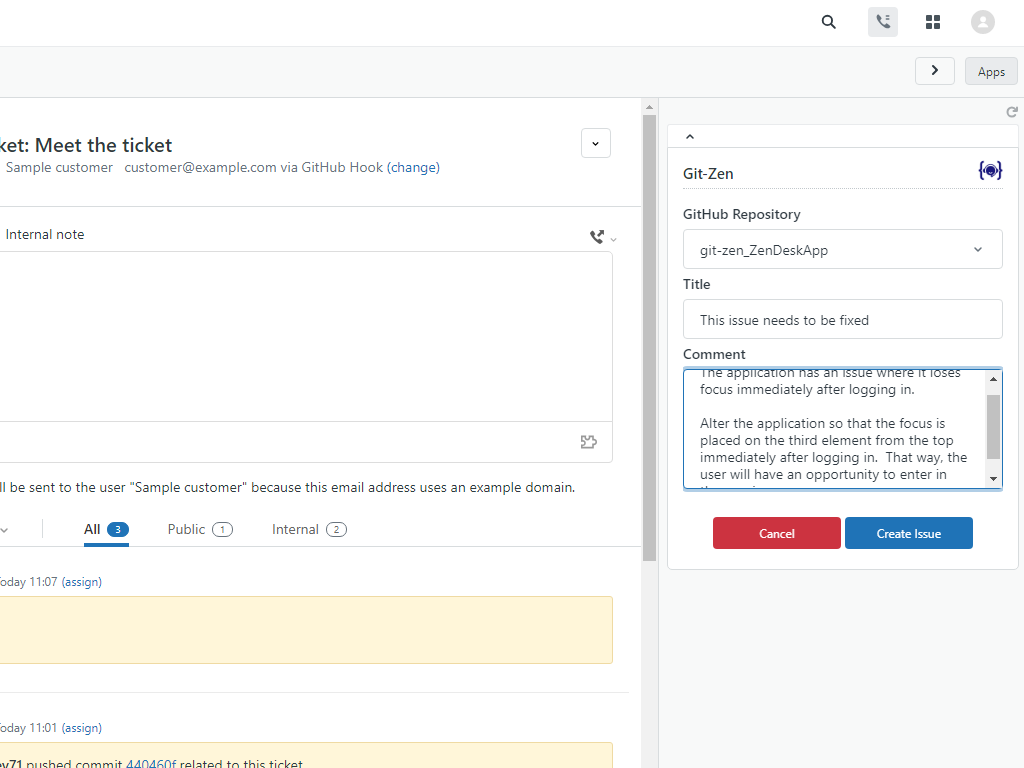The width and height of the screenshot is (1024, 768).
Task: Open the Talk phone call icon
Action: click(x=882, y=22)
